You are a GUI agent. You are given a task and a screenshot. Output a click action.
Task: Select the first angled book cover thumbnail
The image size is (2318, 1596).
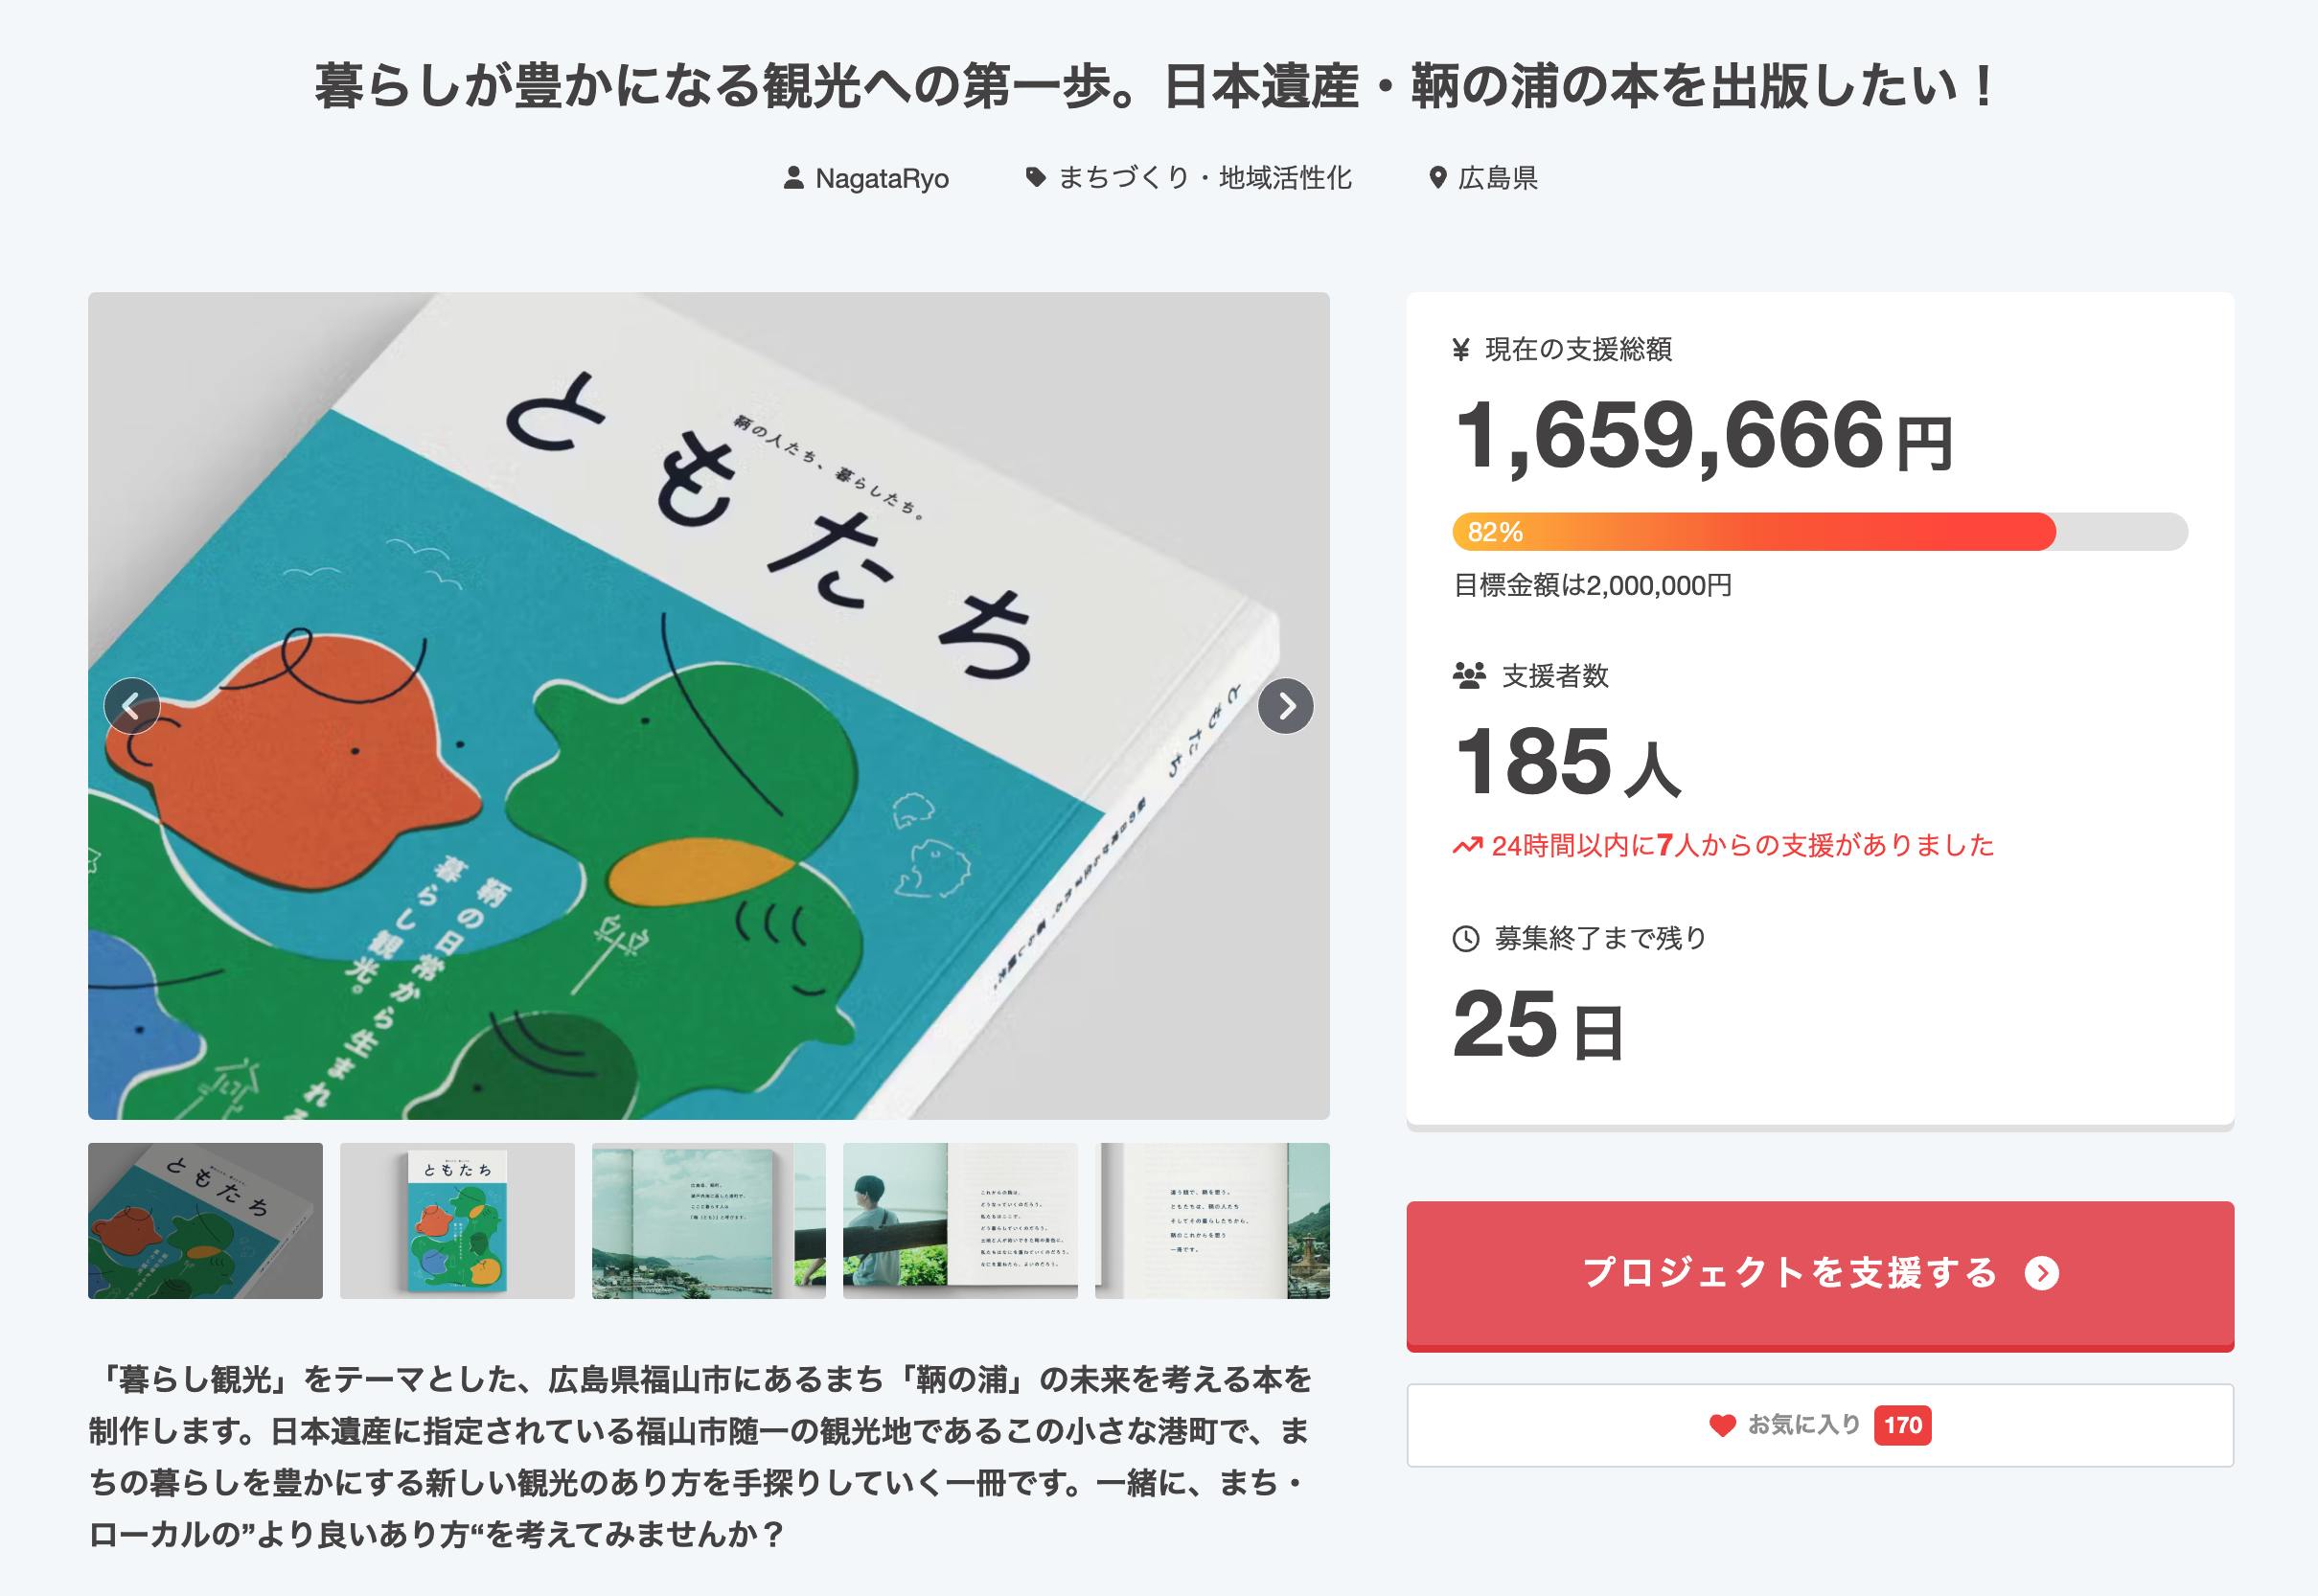click(x=205, y=1220)
